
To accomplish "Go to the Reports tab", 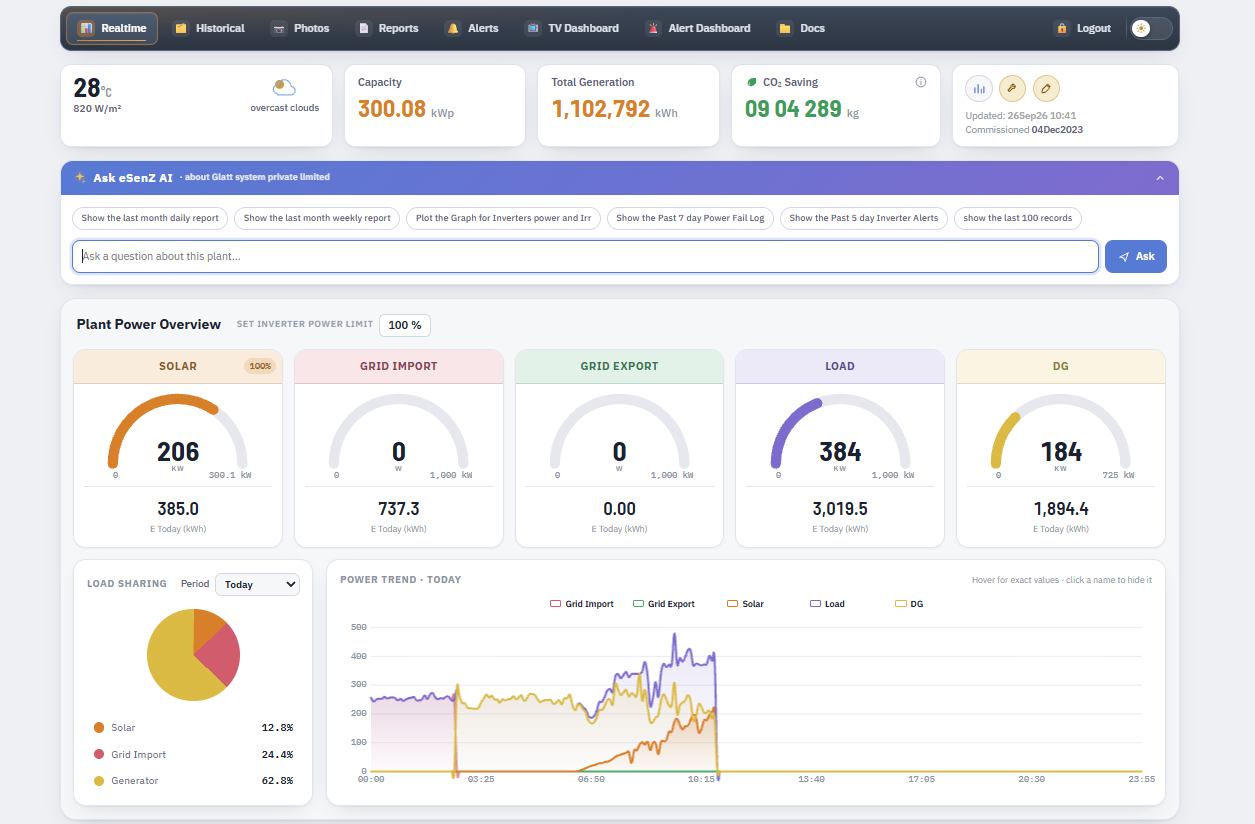I will [x=388, y=28].
